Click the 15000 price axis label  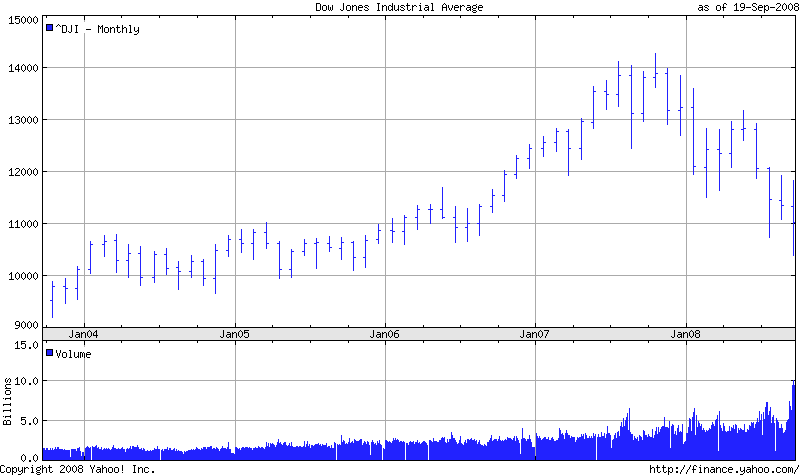click(x=20, y=18)
